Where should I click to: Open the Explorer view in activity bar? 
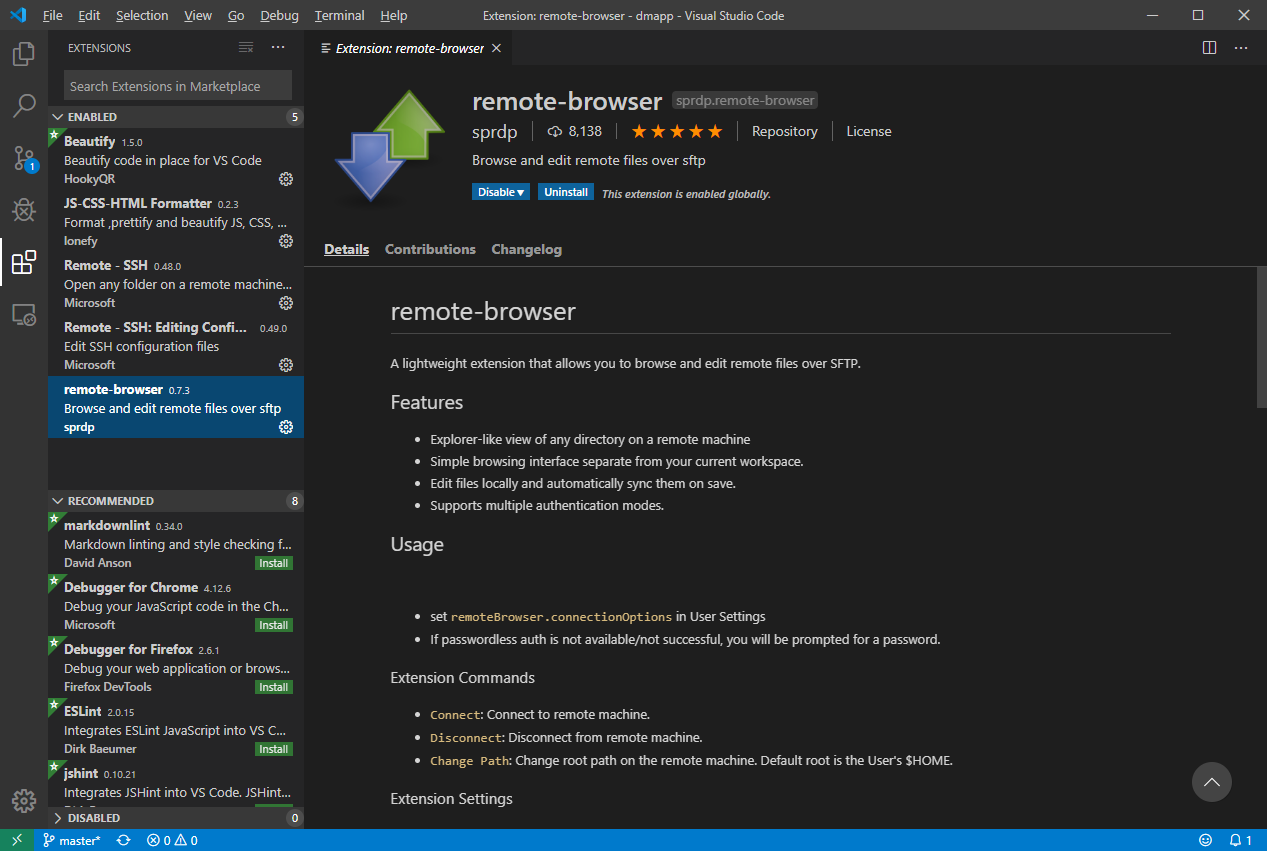24,54
